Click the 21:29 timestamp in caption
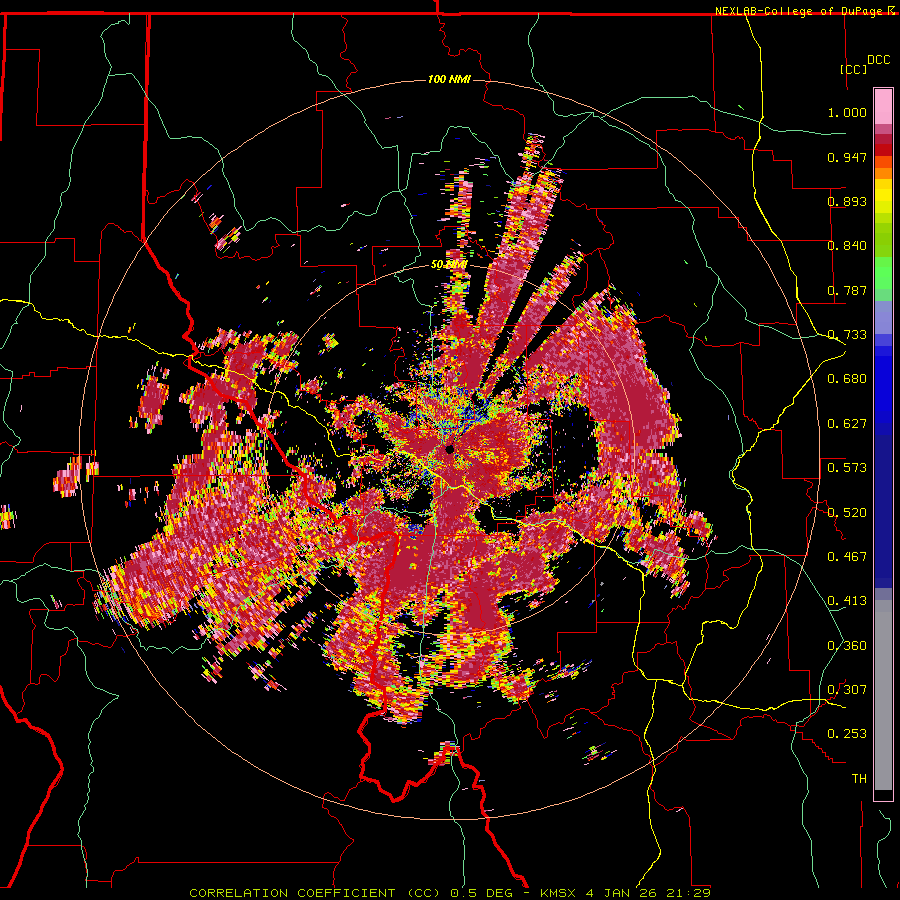Image resolution: width=900 pixels, height=900 pixels. (x=688, y=893)
